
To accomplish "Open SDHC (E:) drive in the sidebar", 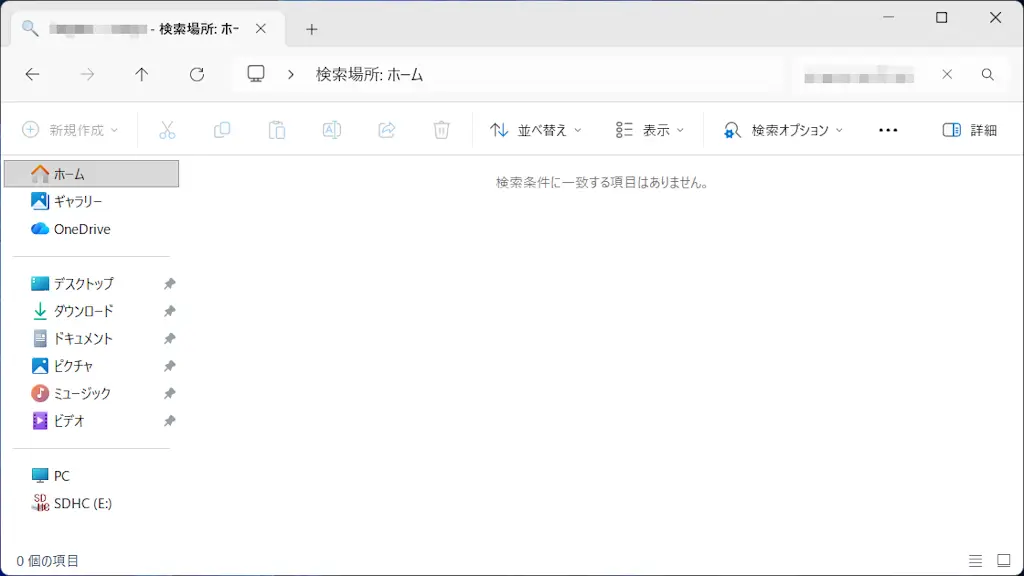I will (x=85, y=503).
